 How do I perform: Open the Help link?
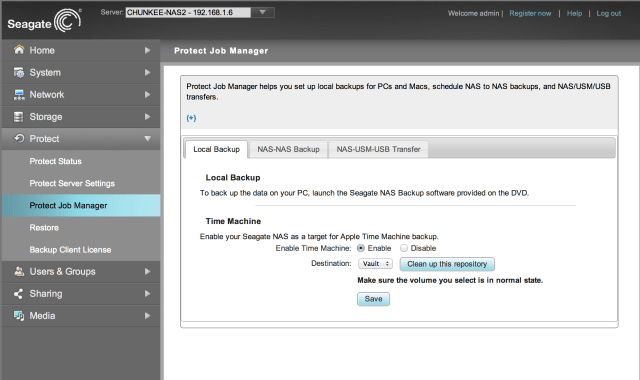point(574,13)
